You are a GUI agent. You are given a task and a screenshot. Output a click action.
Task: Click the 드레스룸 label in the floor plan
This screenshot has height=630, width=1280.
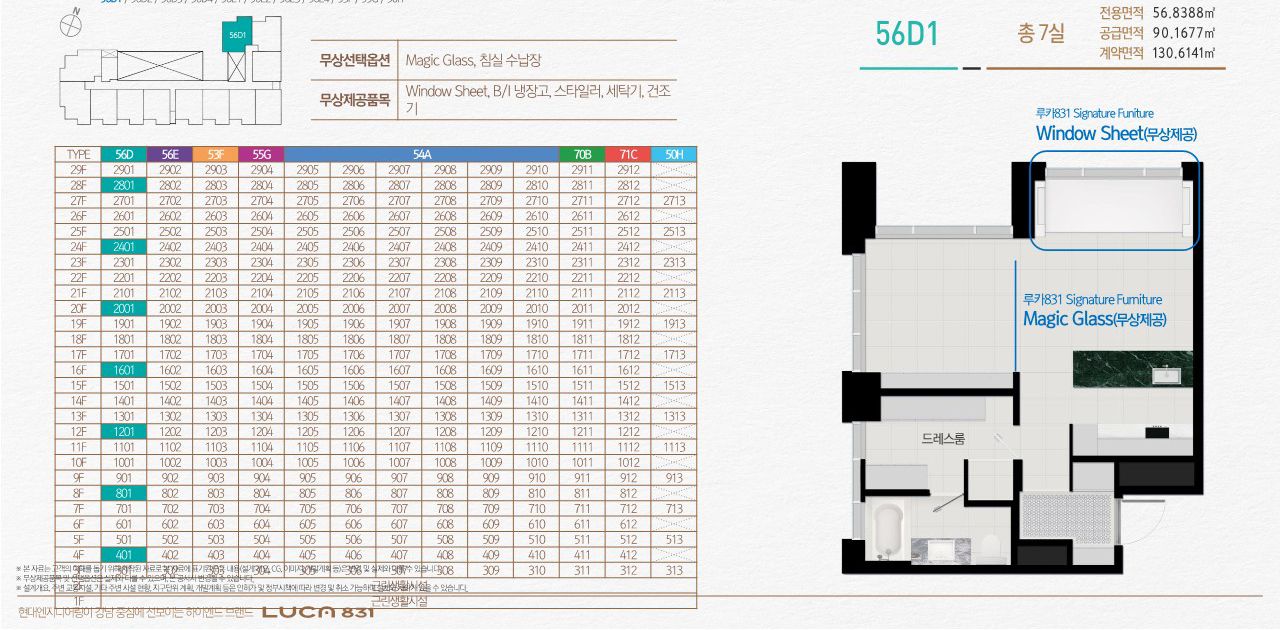[x=943, y=438]
